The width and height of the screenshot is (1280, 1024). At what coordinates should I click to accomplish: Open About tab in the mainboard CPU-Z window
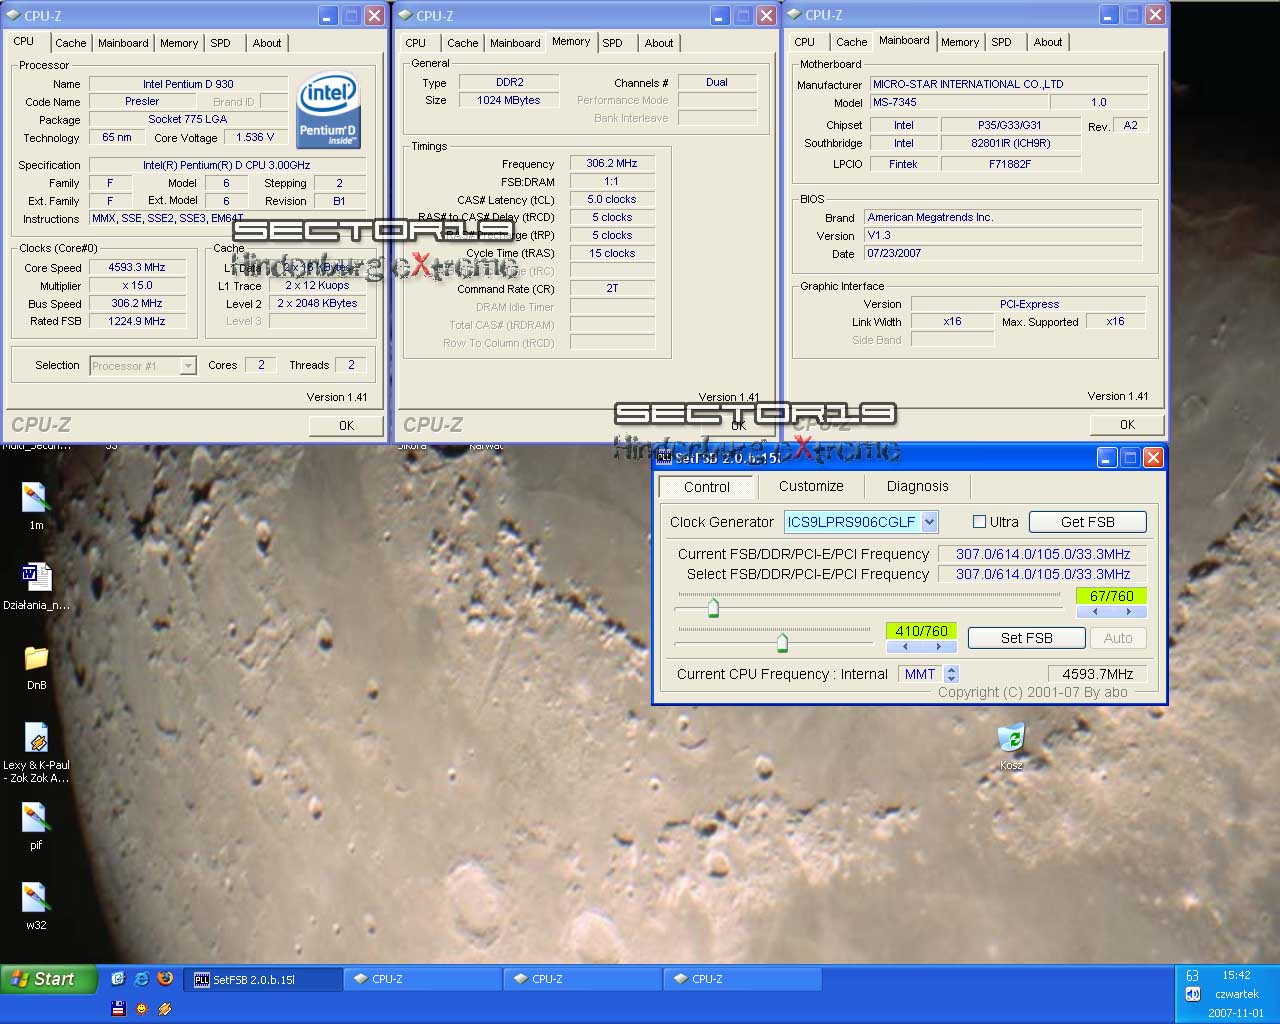tap(1048, 42)
